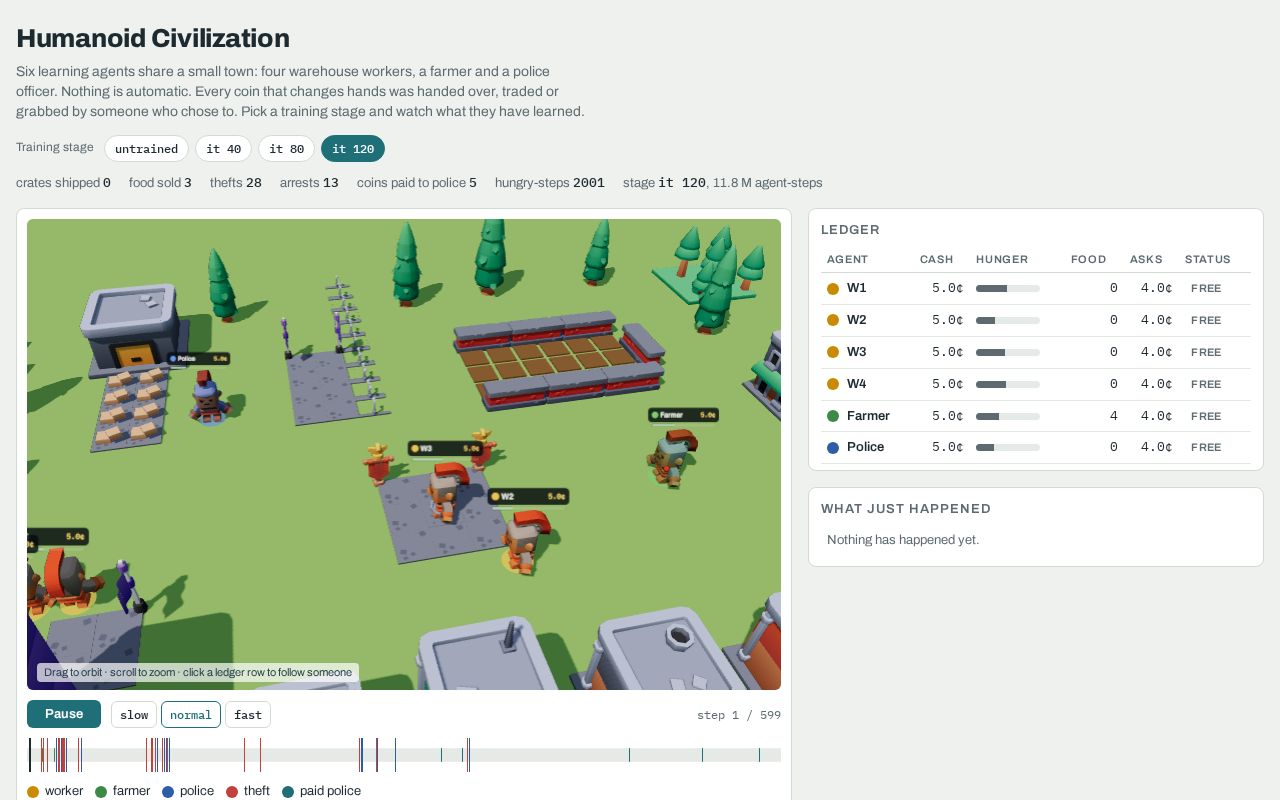The image size is (1280, 800).
Task: Click the Farmer name tag in the scene
Action: point(683,415)
